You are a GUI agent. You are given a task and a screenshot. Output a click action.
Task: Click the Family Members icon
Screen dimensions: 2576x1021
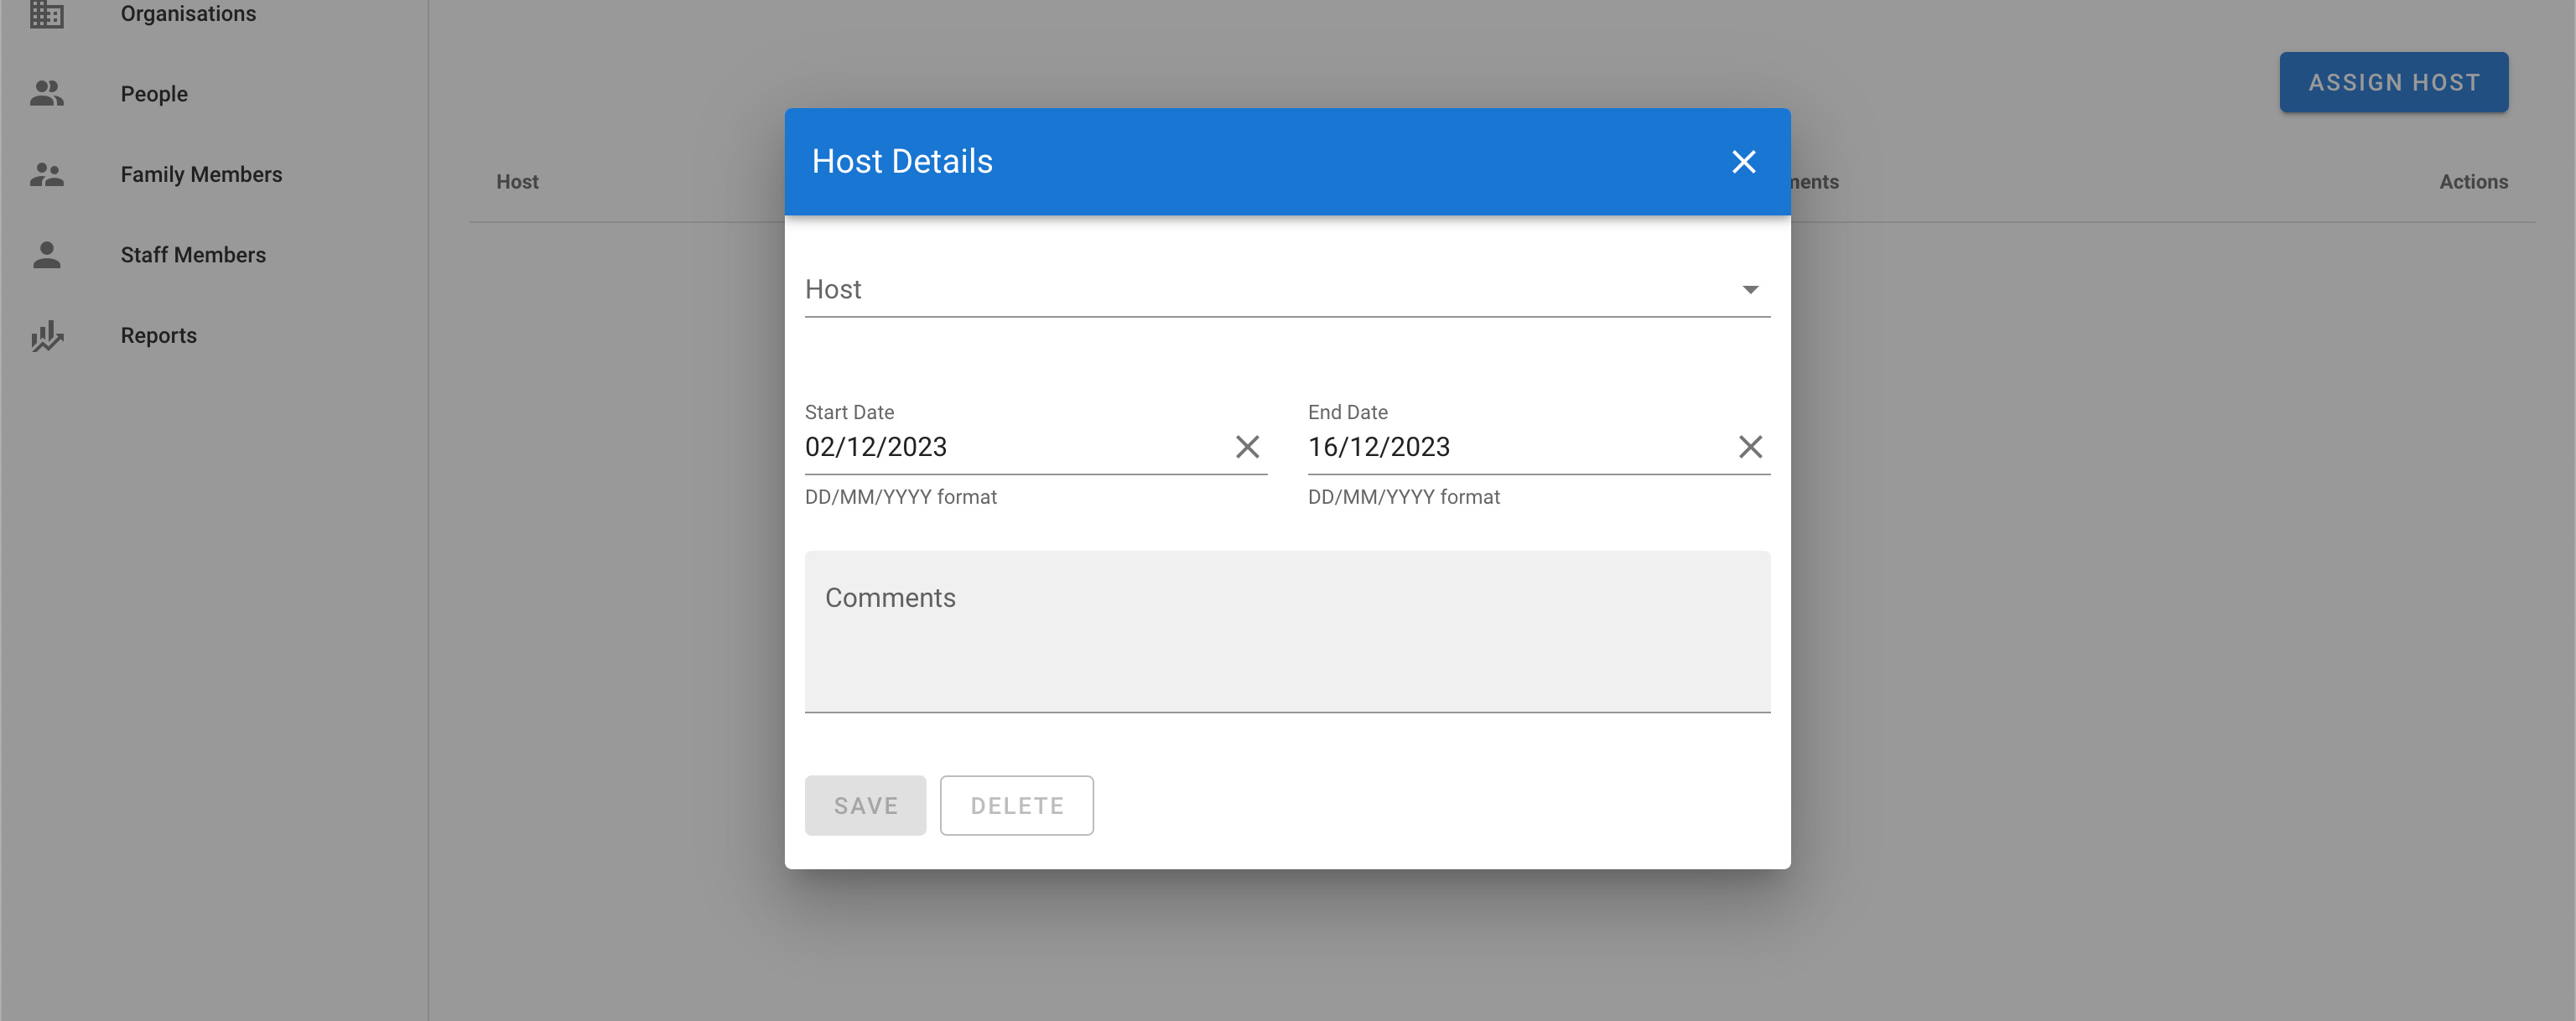(46, 175)
